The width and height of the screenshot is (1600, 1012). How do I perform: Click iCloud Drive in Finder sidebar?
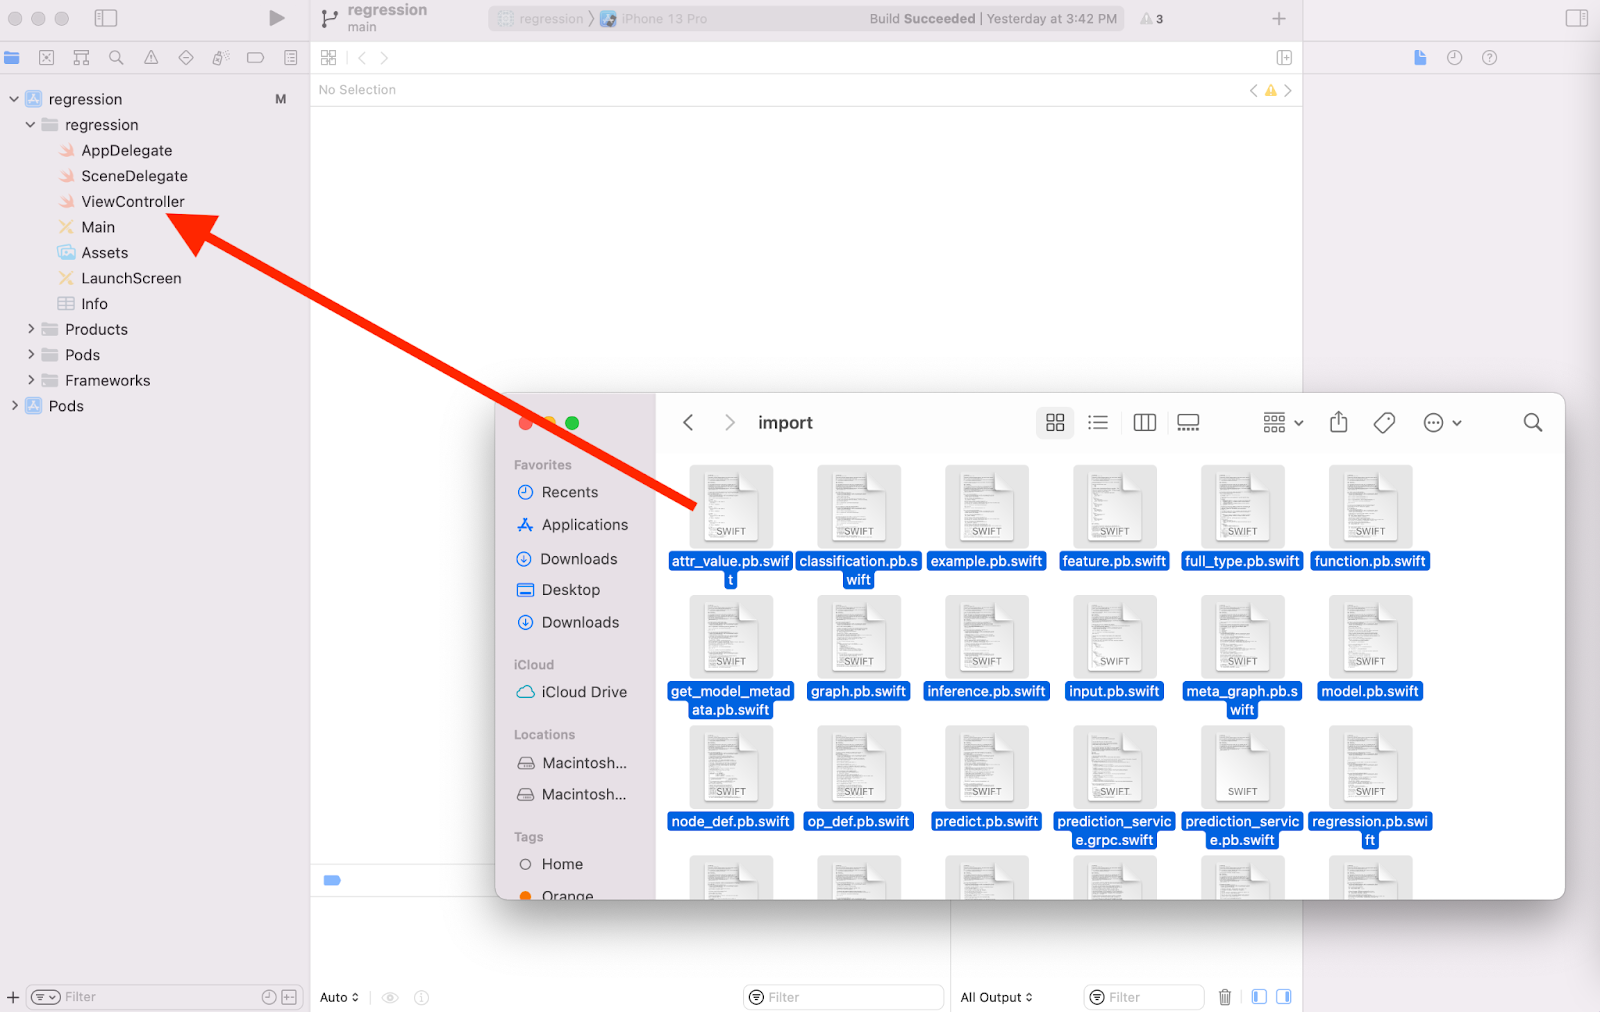pyautogui.click(x=583, y=692)
